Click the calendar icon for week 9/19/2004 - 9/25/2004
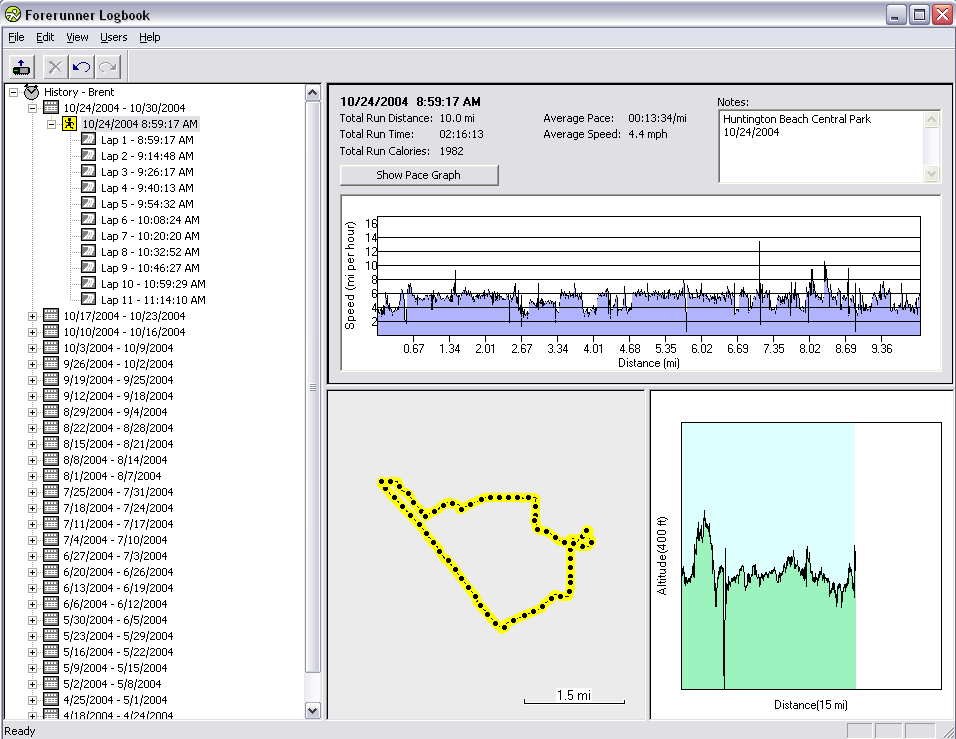Image resolution: width=956 pixels, height=739 pixels. [51, 380]
